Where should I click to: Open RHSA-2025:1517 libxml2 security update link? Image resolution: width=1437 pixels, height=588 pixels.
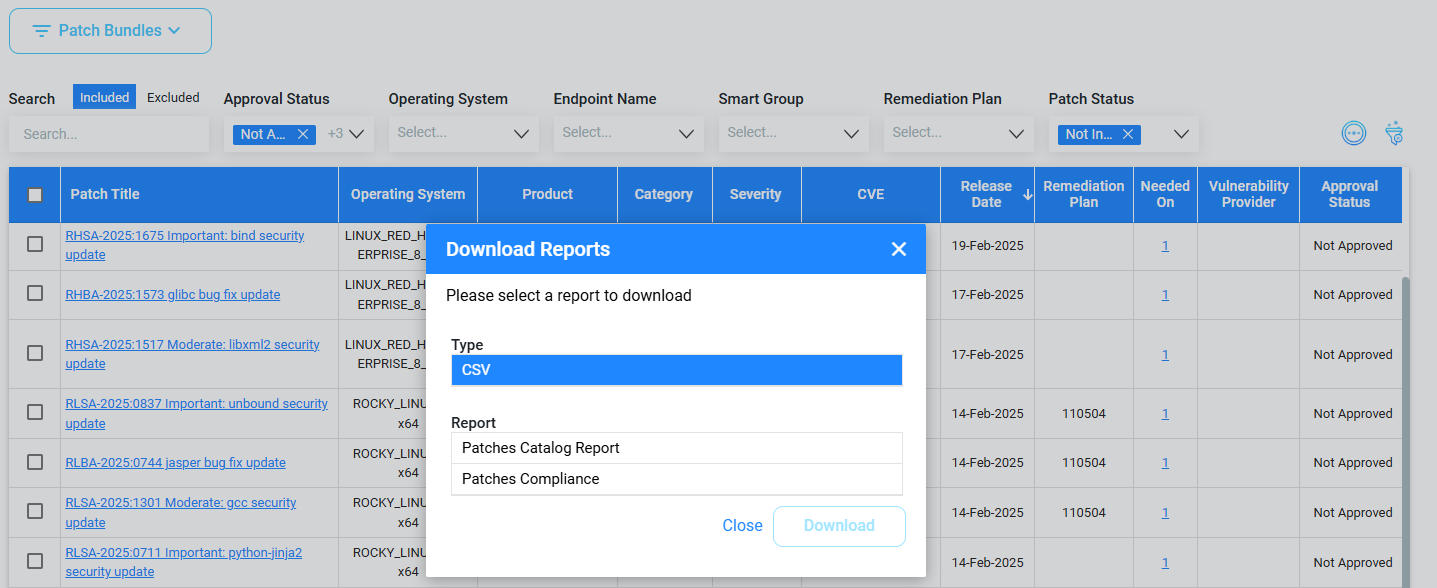pyautogui.click(x=193, y=354)
